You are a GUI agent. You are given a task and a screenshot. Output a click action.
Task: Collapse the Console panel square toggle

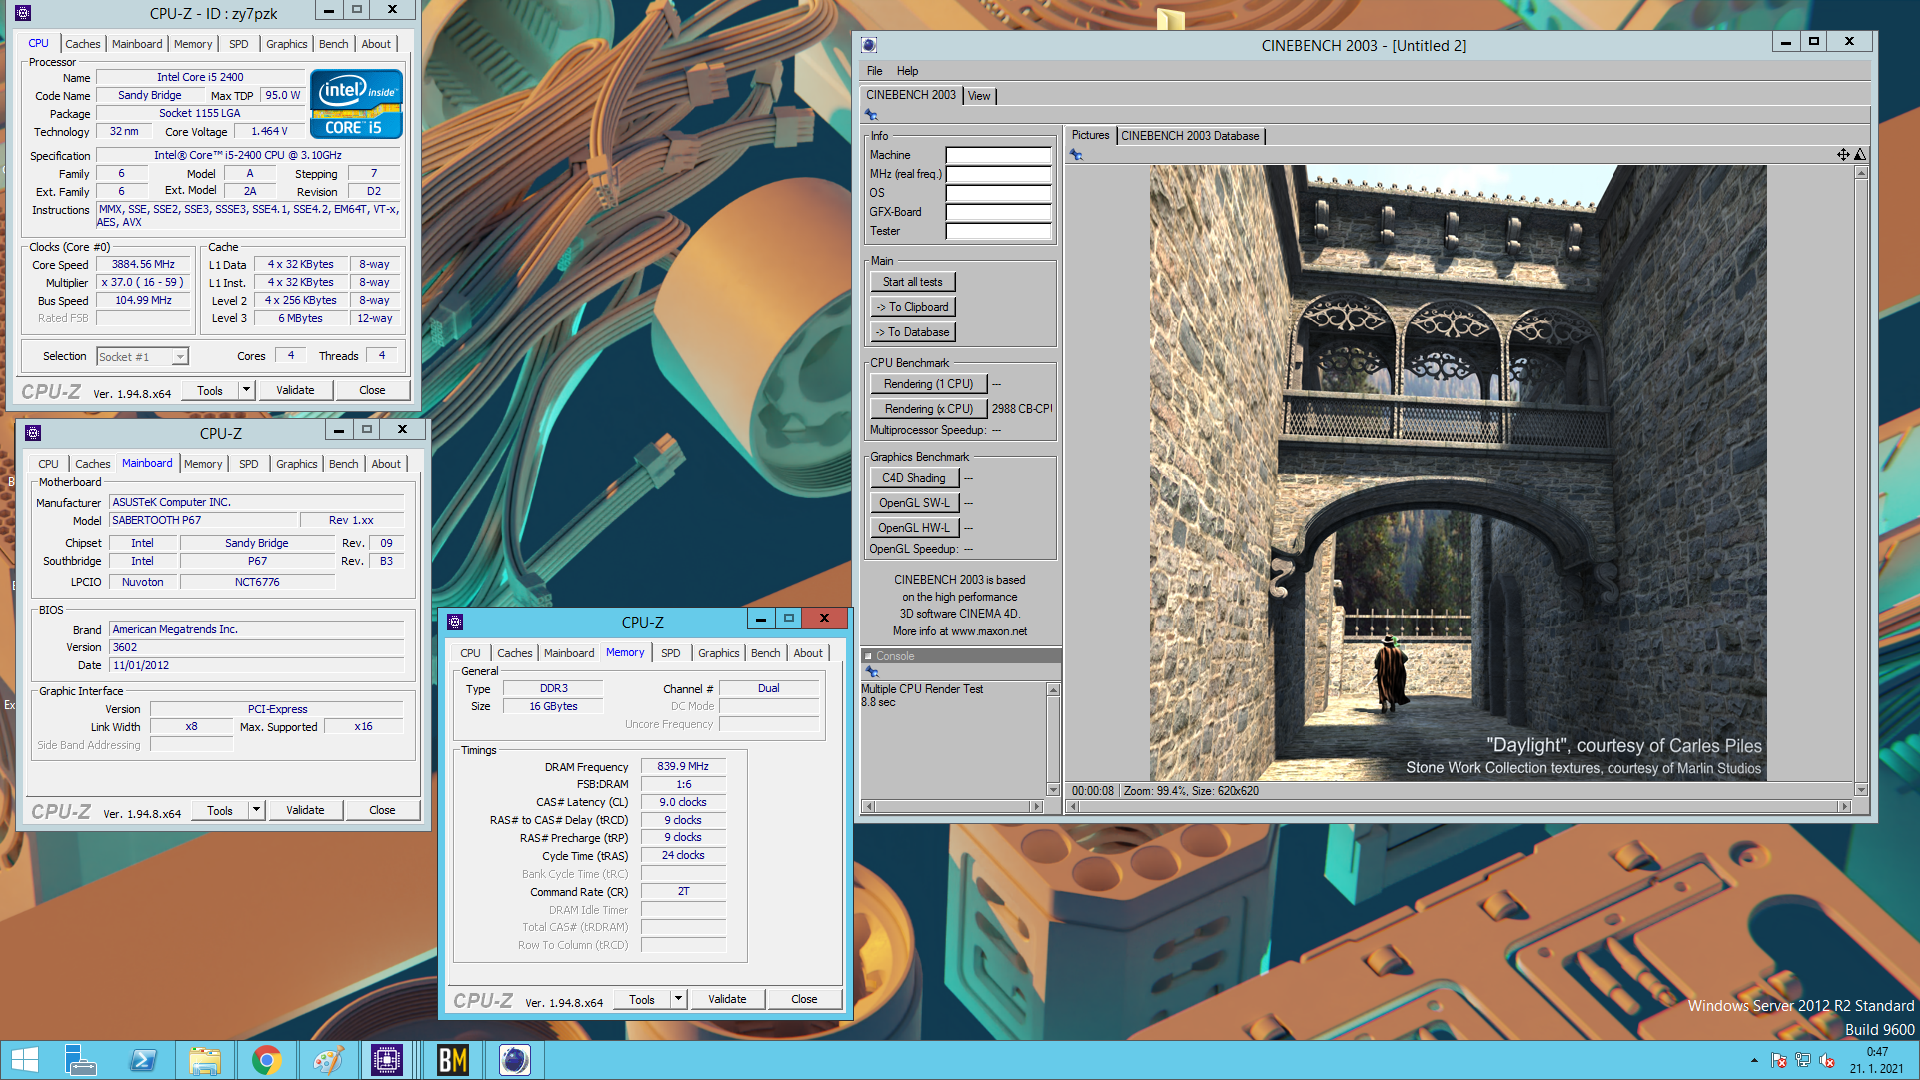point(868,656)
